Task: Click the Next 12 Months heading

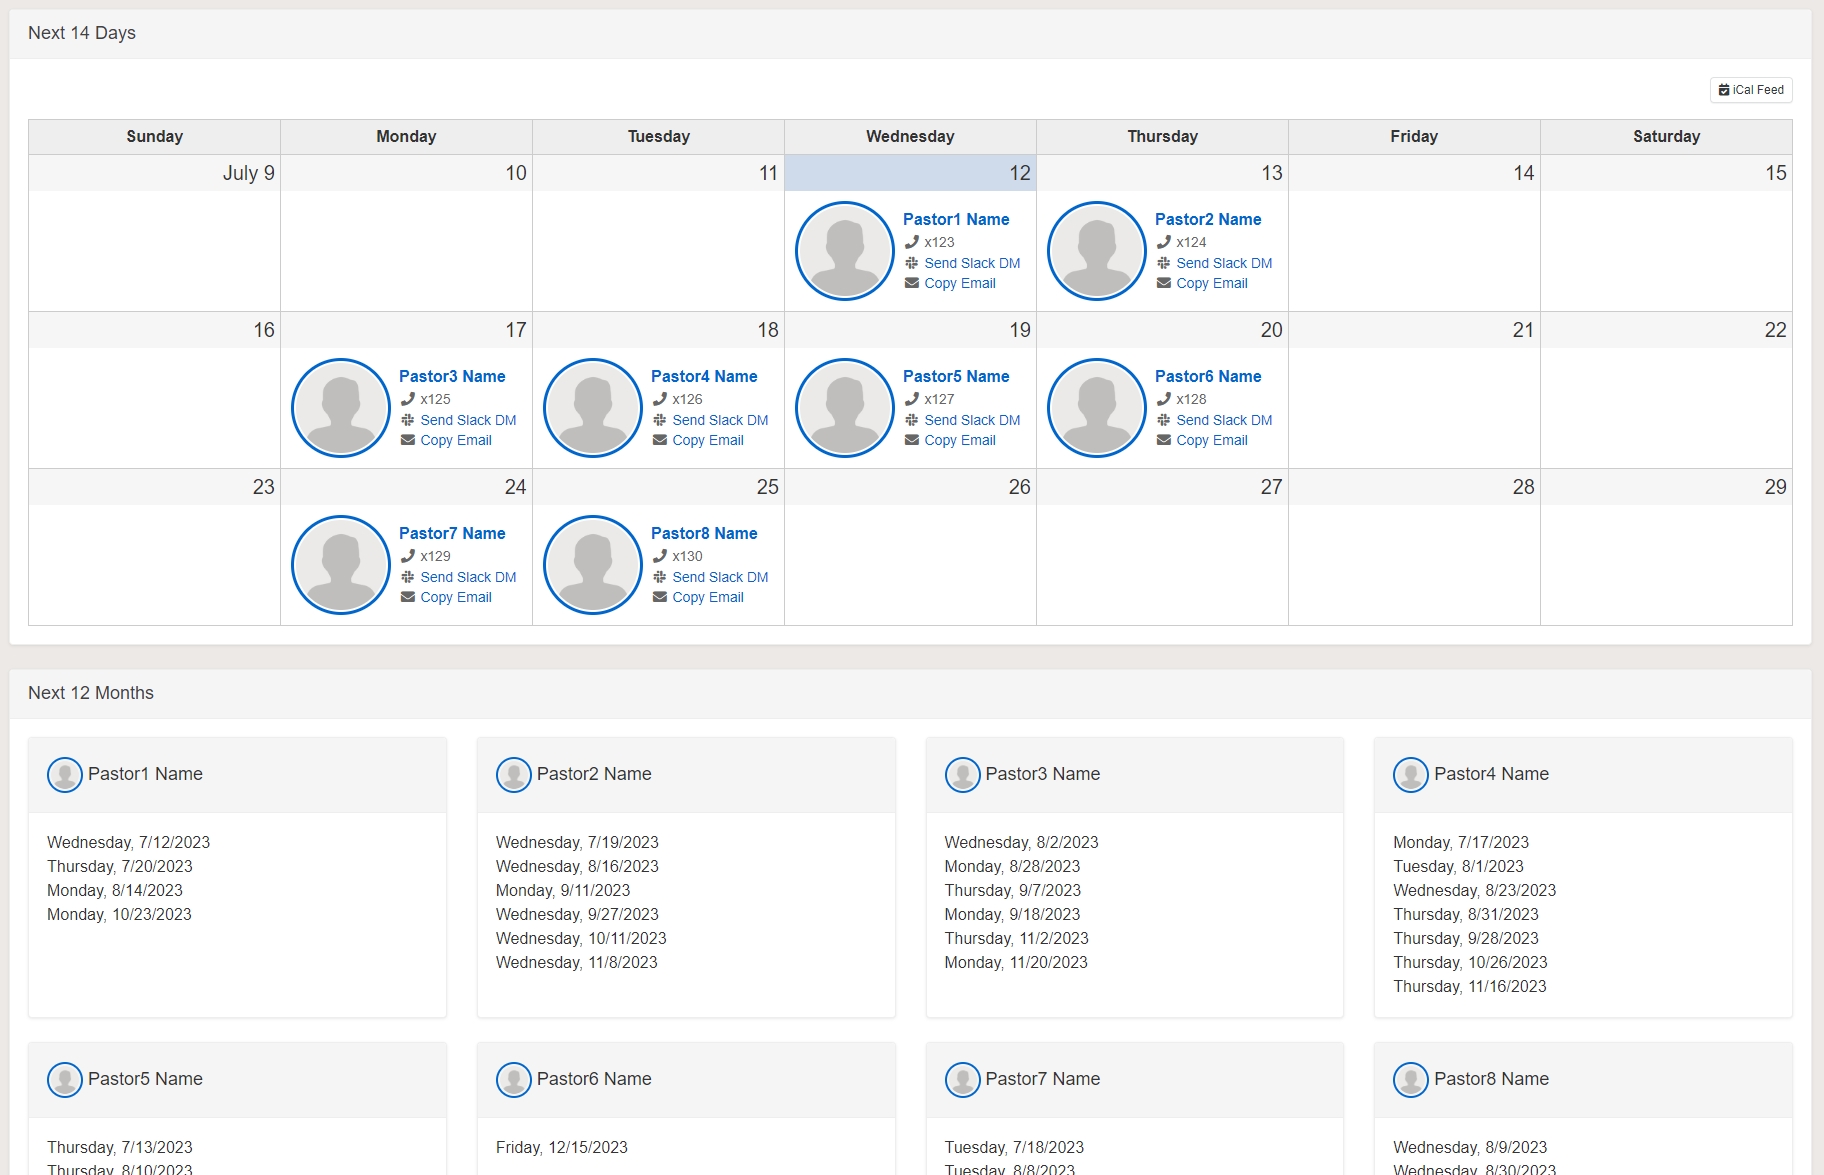Action: coord(91,693)
